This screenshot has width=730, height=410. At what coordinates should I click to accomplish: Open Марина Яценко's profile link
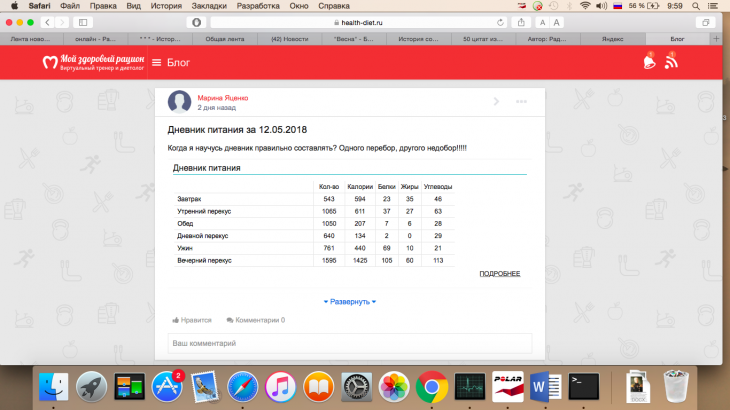(x=222, y=98)
